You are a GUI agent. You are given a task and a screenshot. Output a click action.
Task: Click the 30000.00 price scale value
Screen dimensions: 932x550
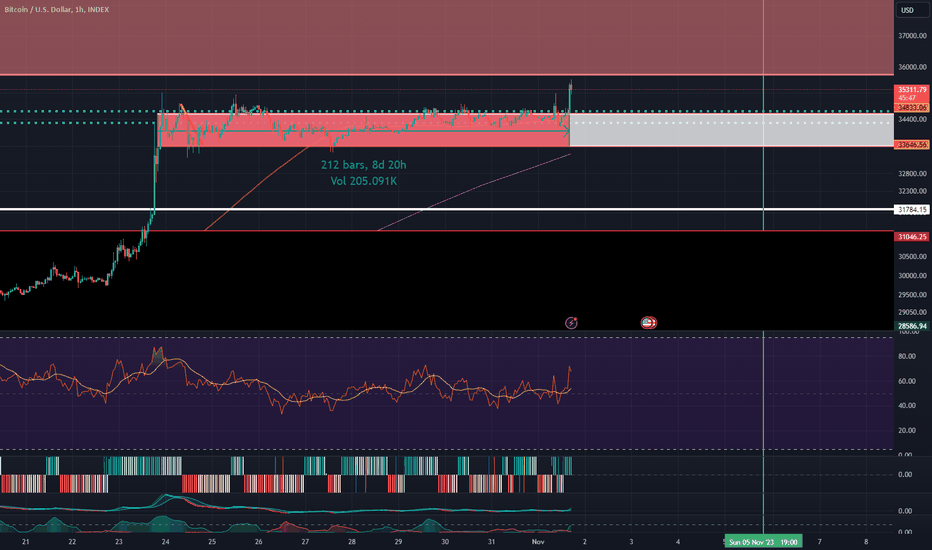912,275
